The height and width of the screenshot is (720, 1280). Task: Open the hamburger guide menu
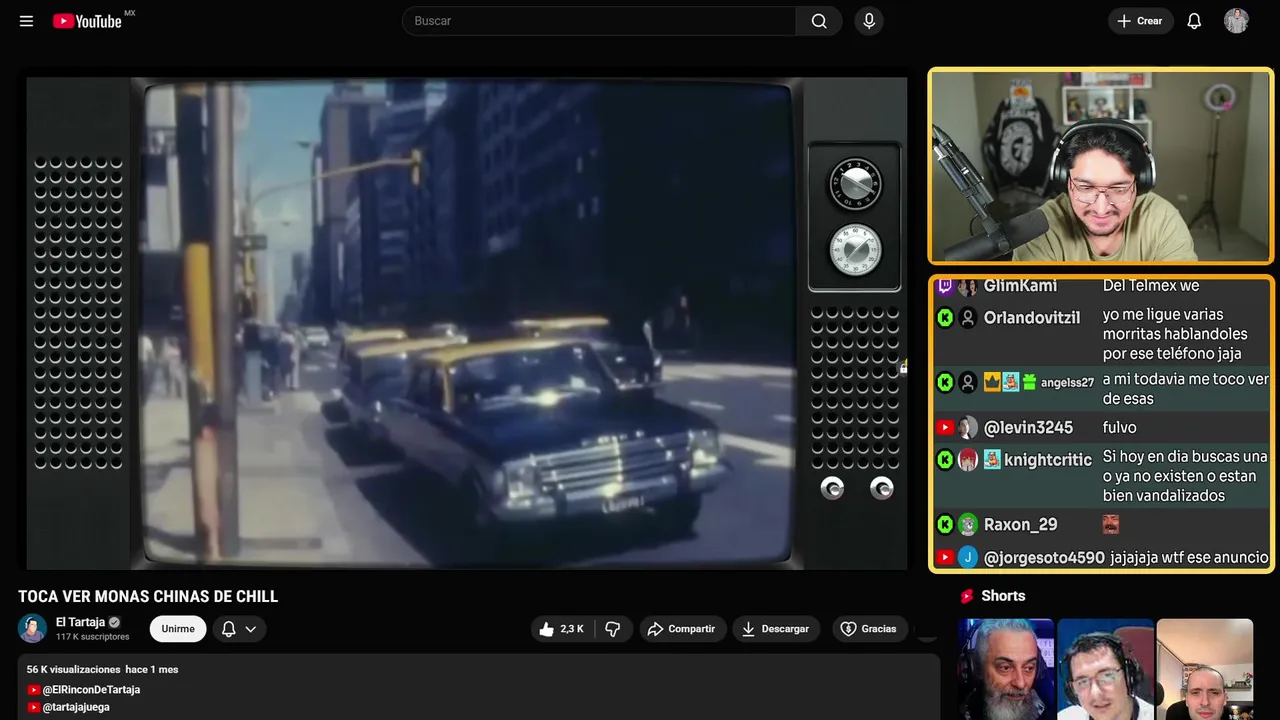click(26, 21)
